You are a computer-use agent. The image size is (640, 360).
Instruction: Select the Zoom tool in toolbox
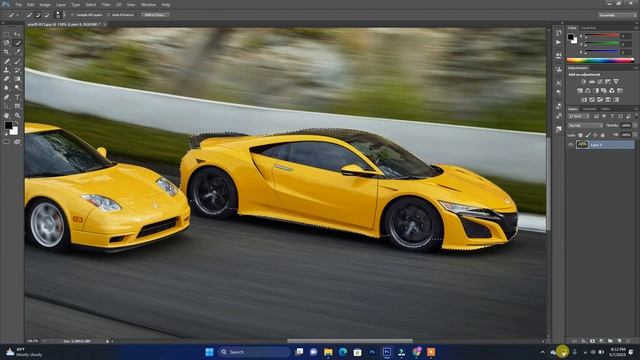(x=17, y=116)
